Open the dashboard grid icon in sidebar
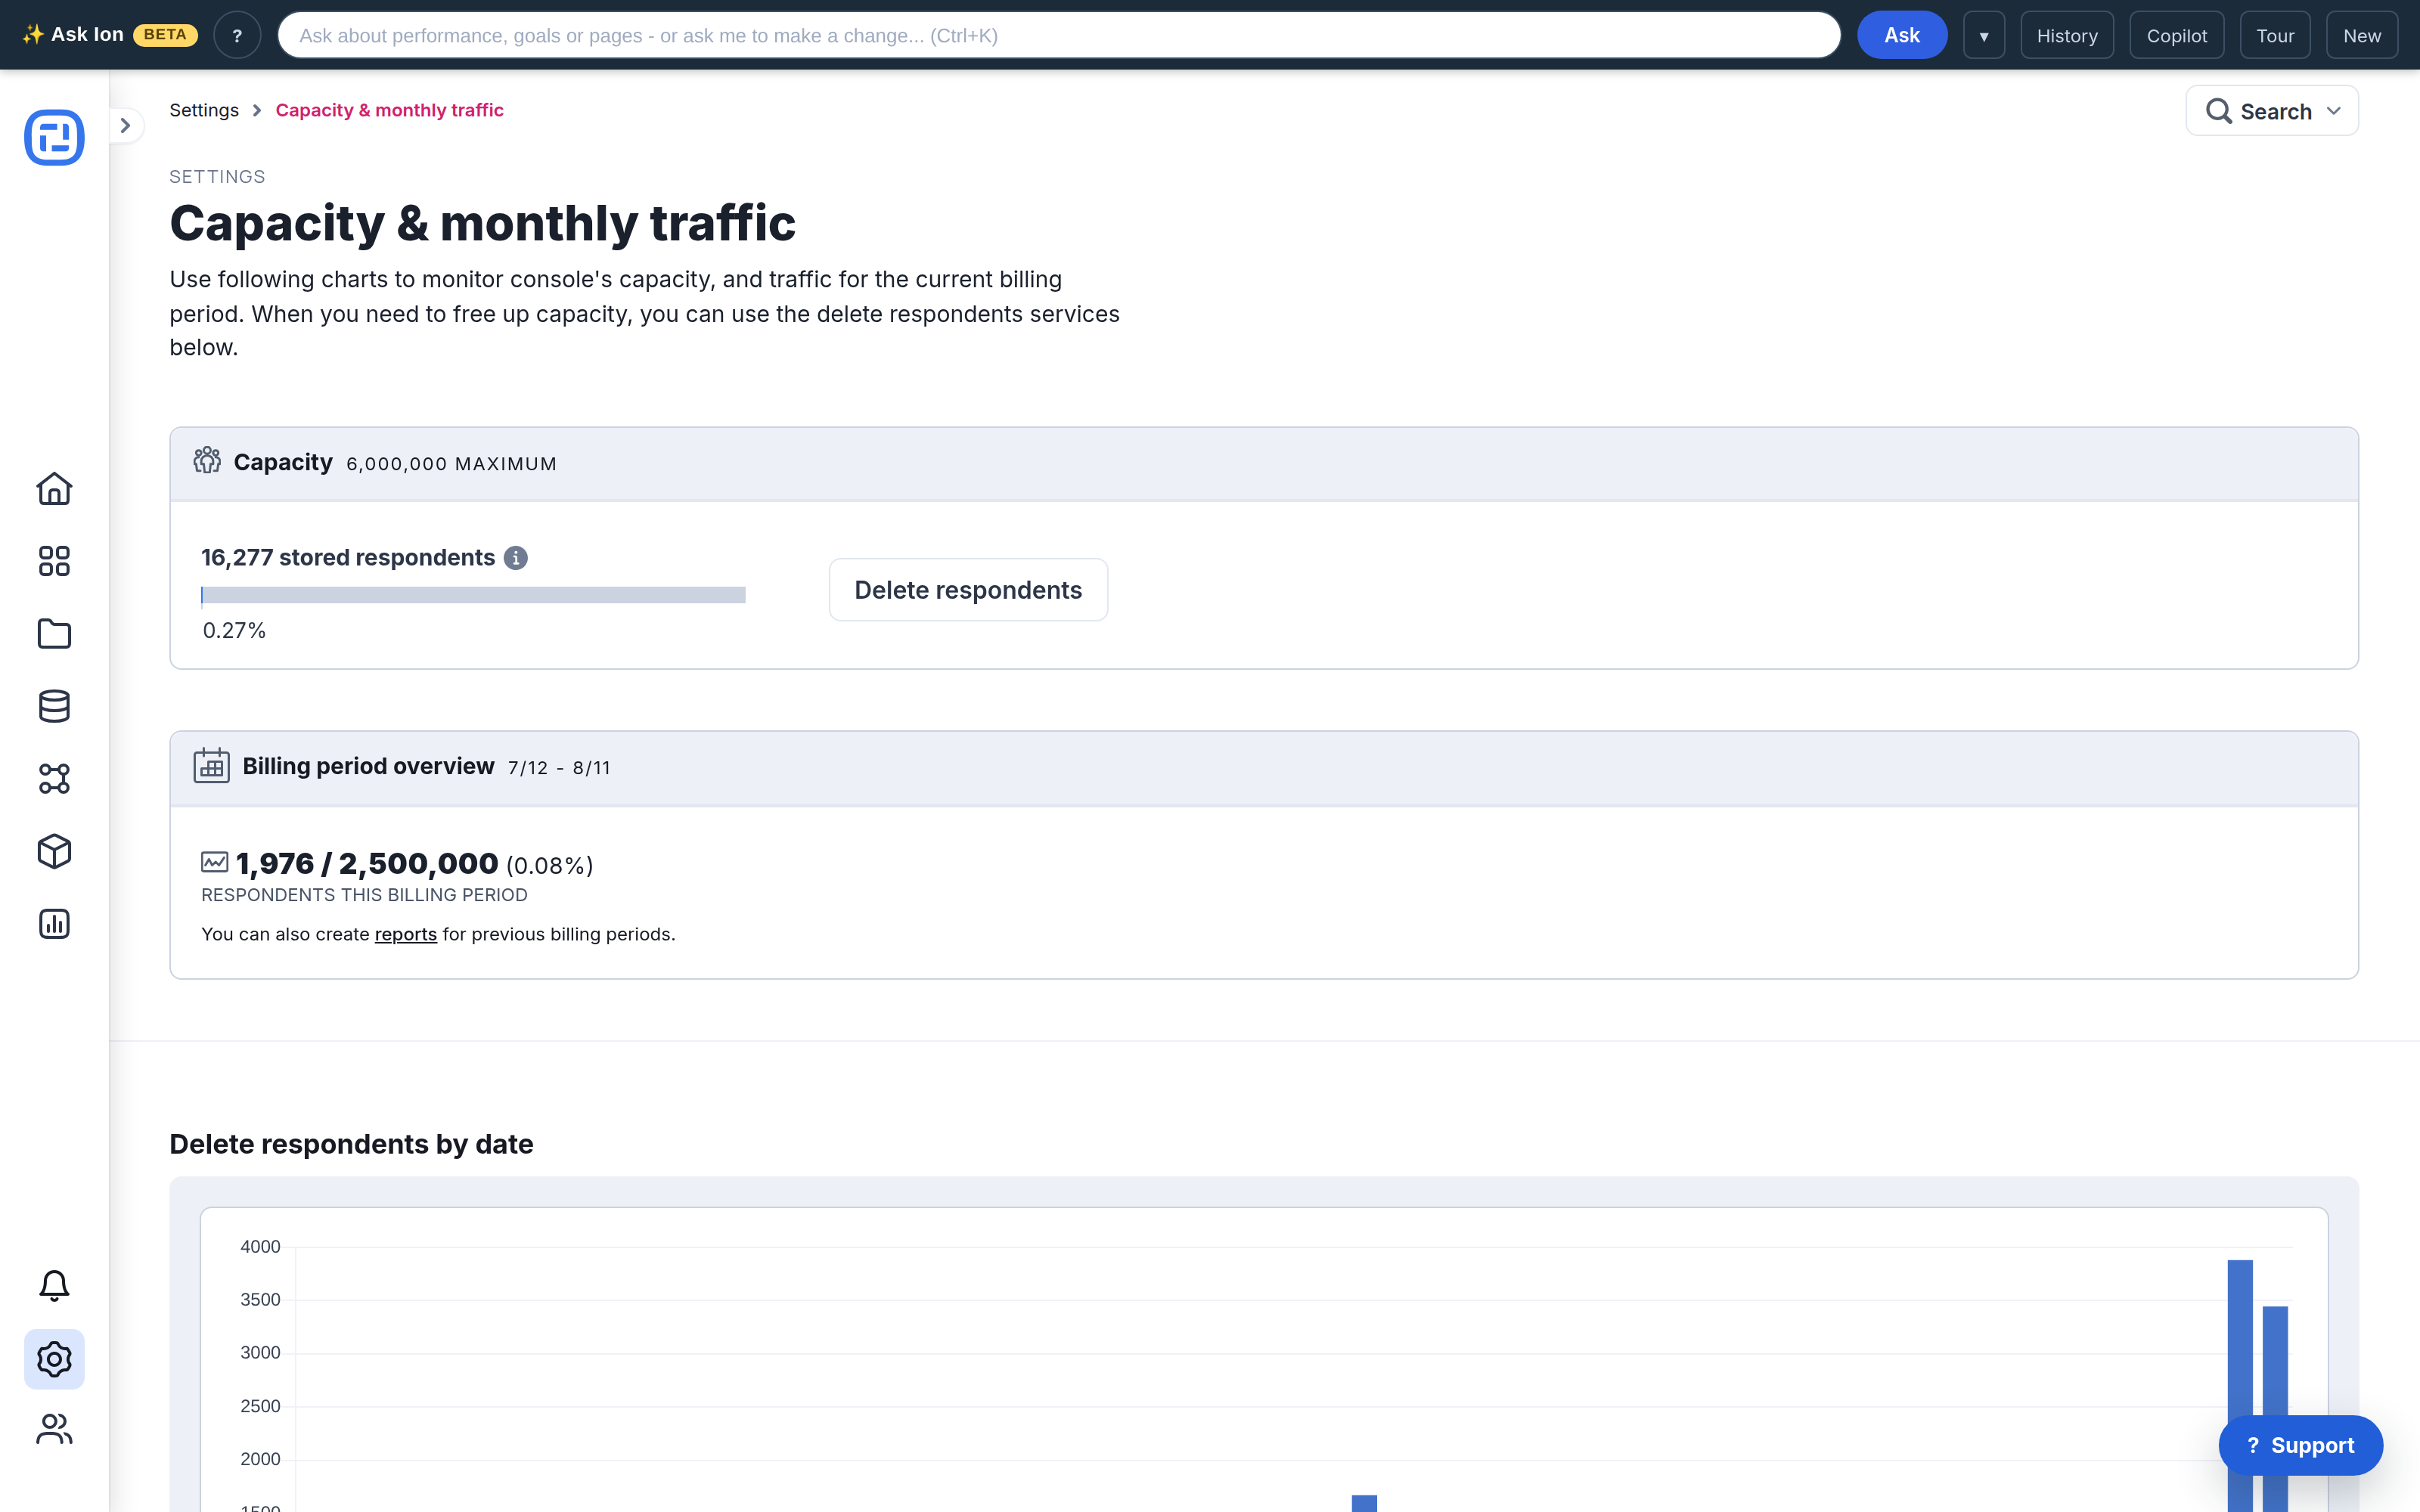Screen dimensions: 2420x1512 [x=54, y=561]
